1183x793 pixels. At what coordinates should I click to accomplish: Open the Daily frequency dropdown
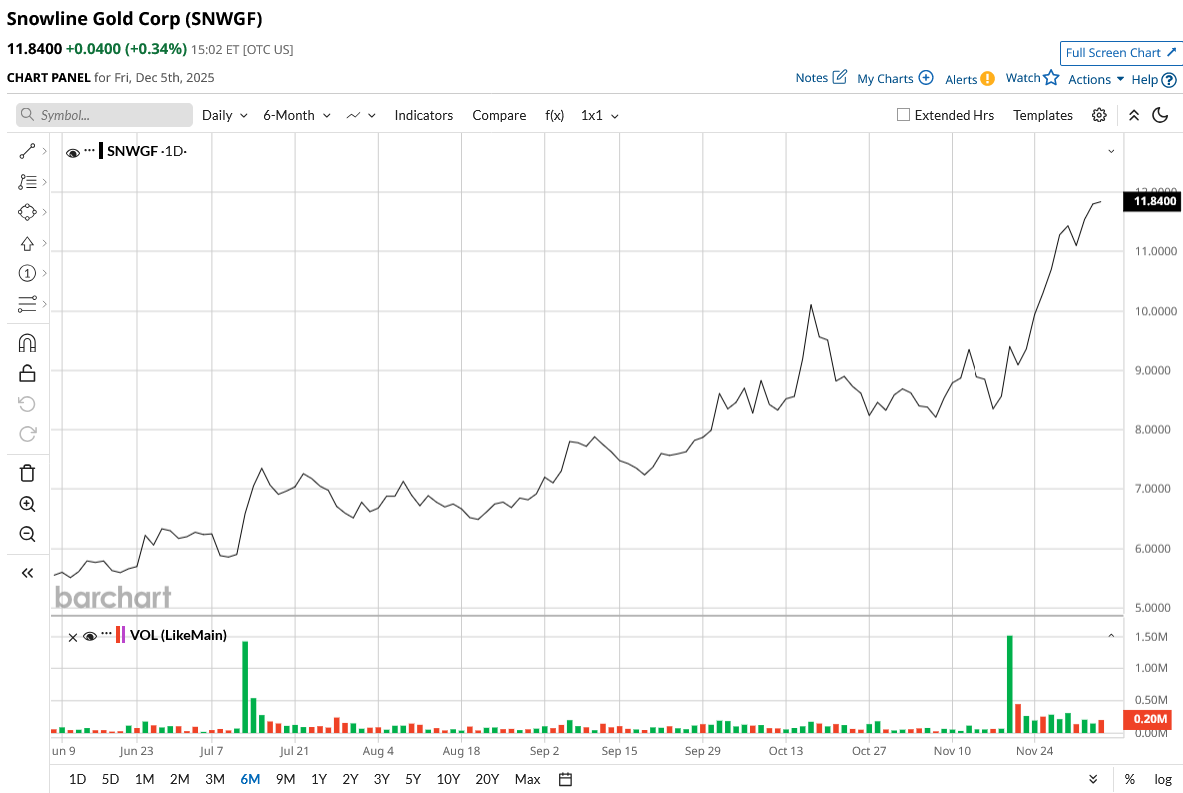coord(225,115)
